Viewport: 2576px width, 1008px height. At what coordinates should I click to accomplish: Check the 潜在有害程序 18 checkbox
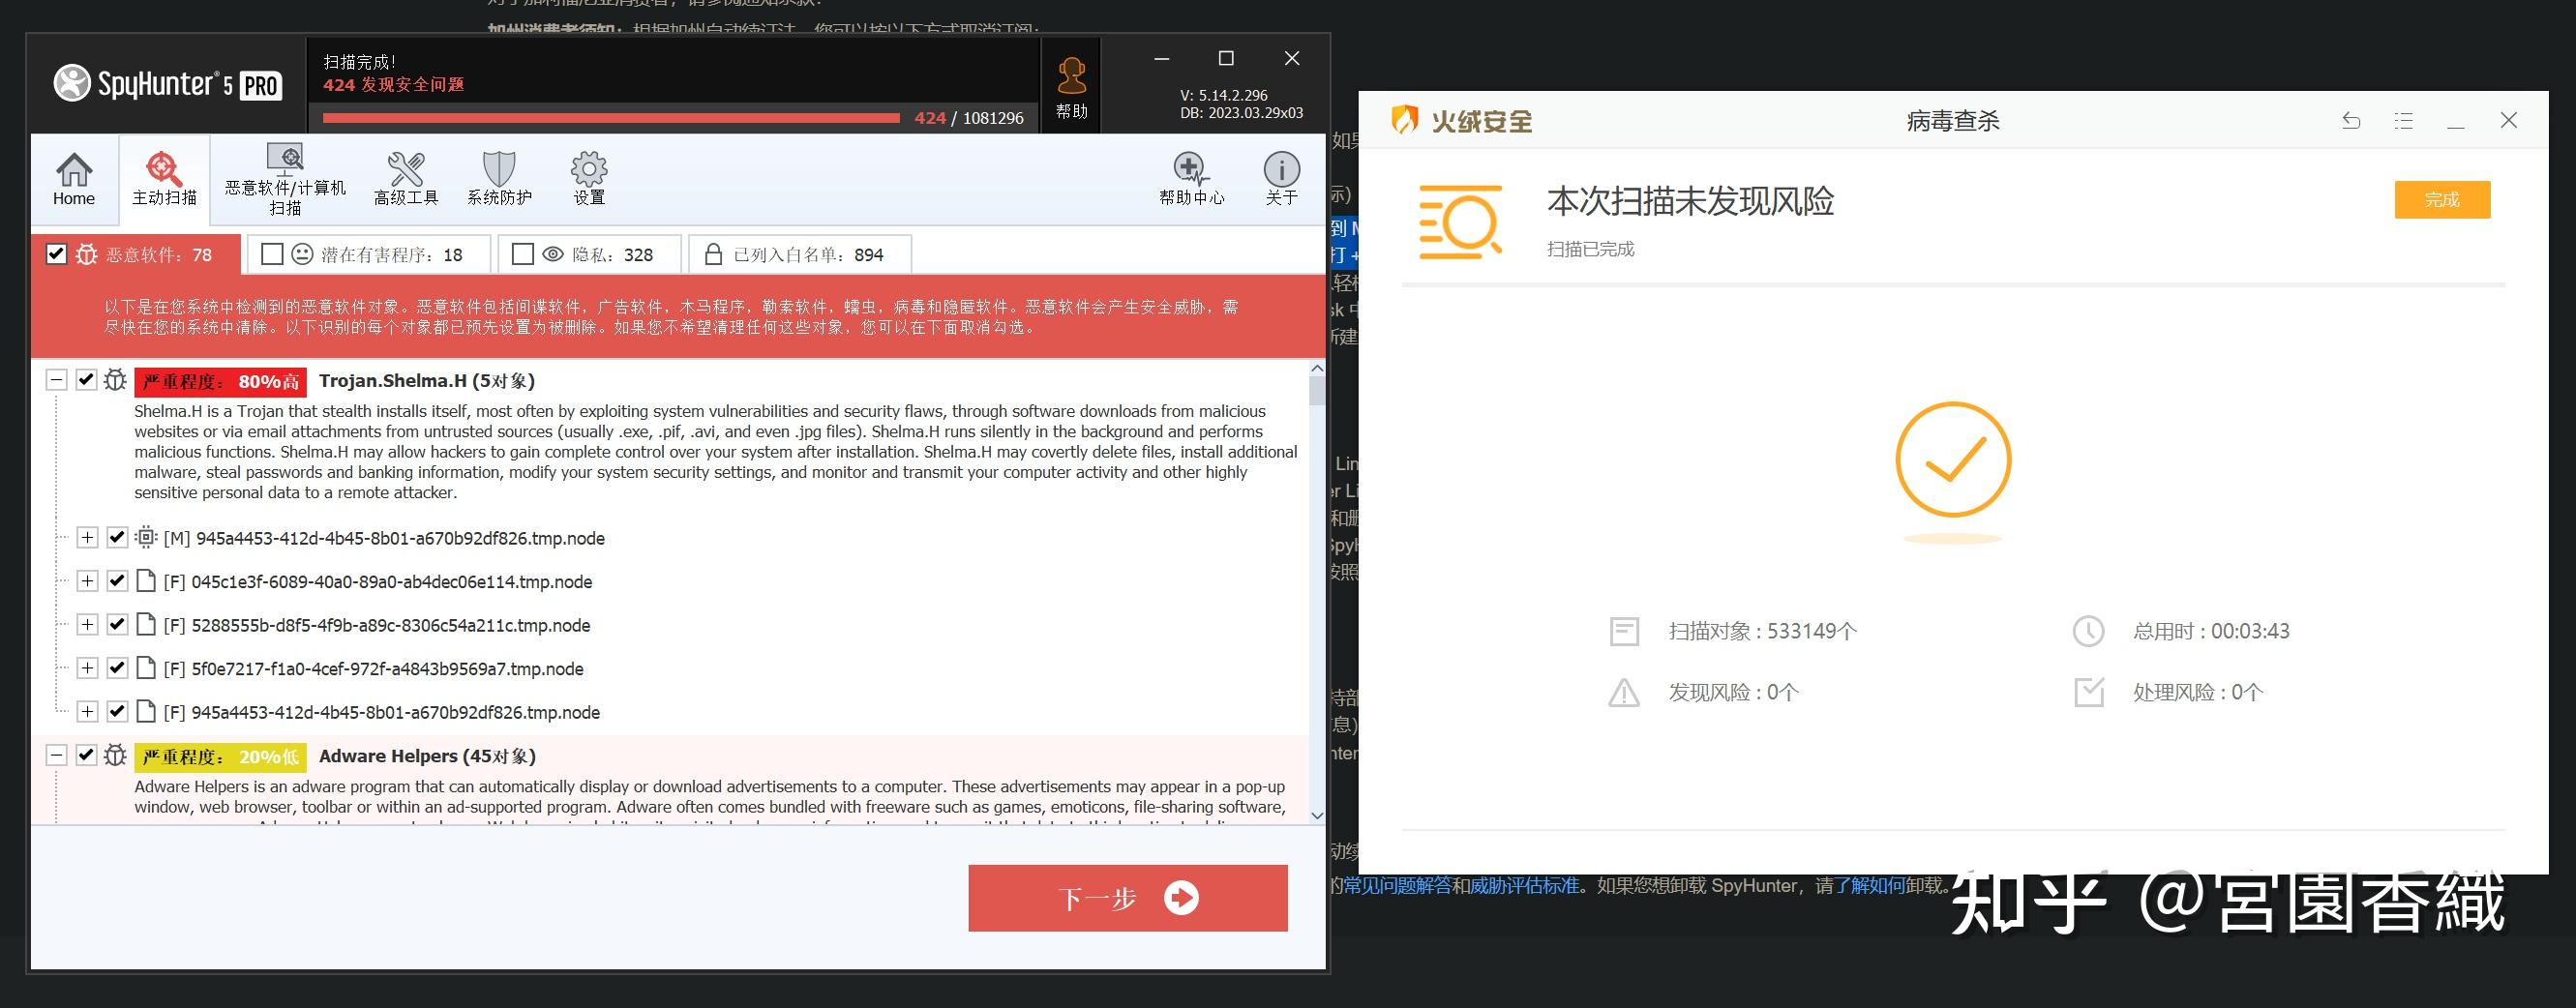pyautogui.click(x=272, y=254)
